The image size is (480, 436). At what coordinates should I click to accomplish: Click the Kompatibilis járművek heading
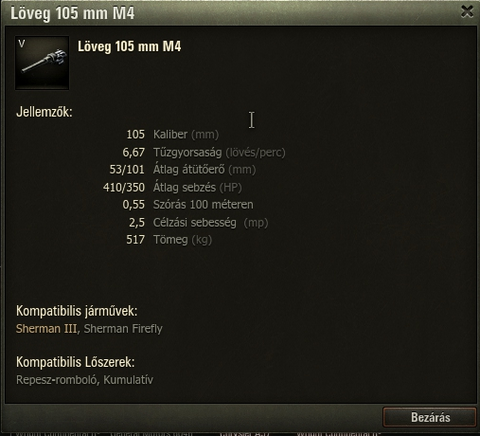coord(77,311)
